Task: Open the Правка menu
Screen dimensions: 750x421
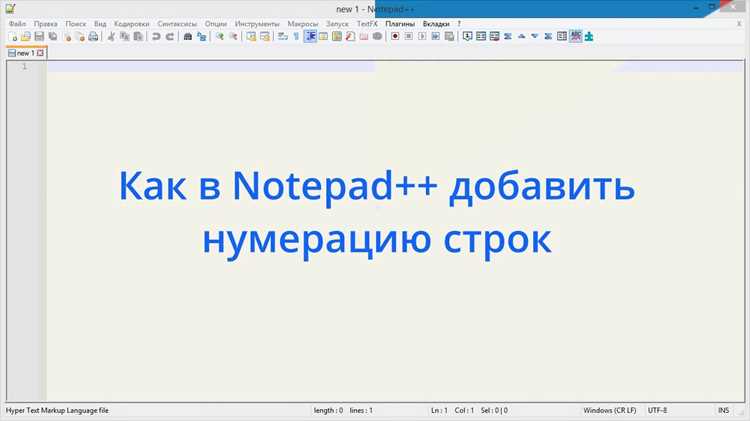Action: pos(45,23)
